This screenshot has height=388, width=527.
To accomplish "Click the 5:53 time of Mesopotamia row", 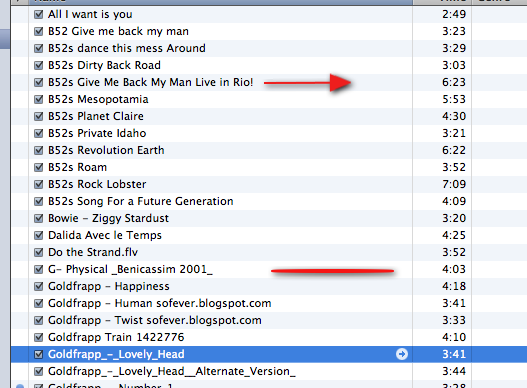I will pyautogui.click(x=454, y=100).
